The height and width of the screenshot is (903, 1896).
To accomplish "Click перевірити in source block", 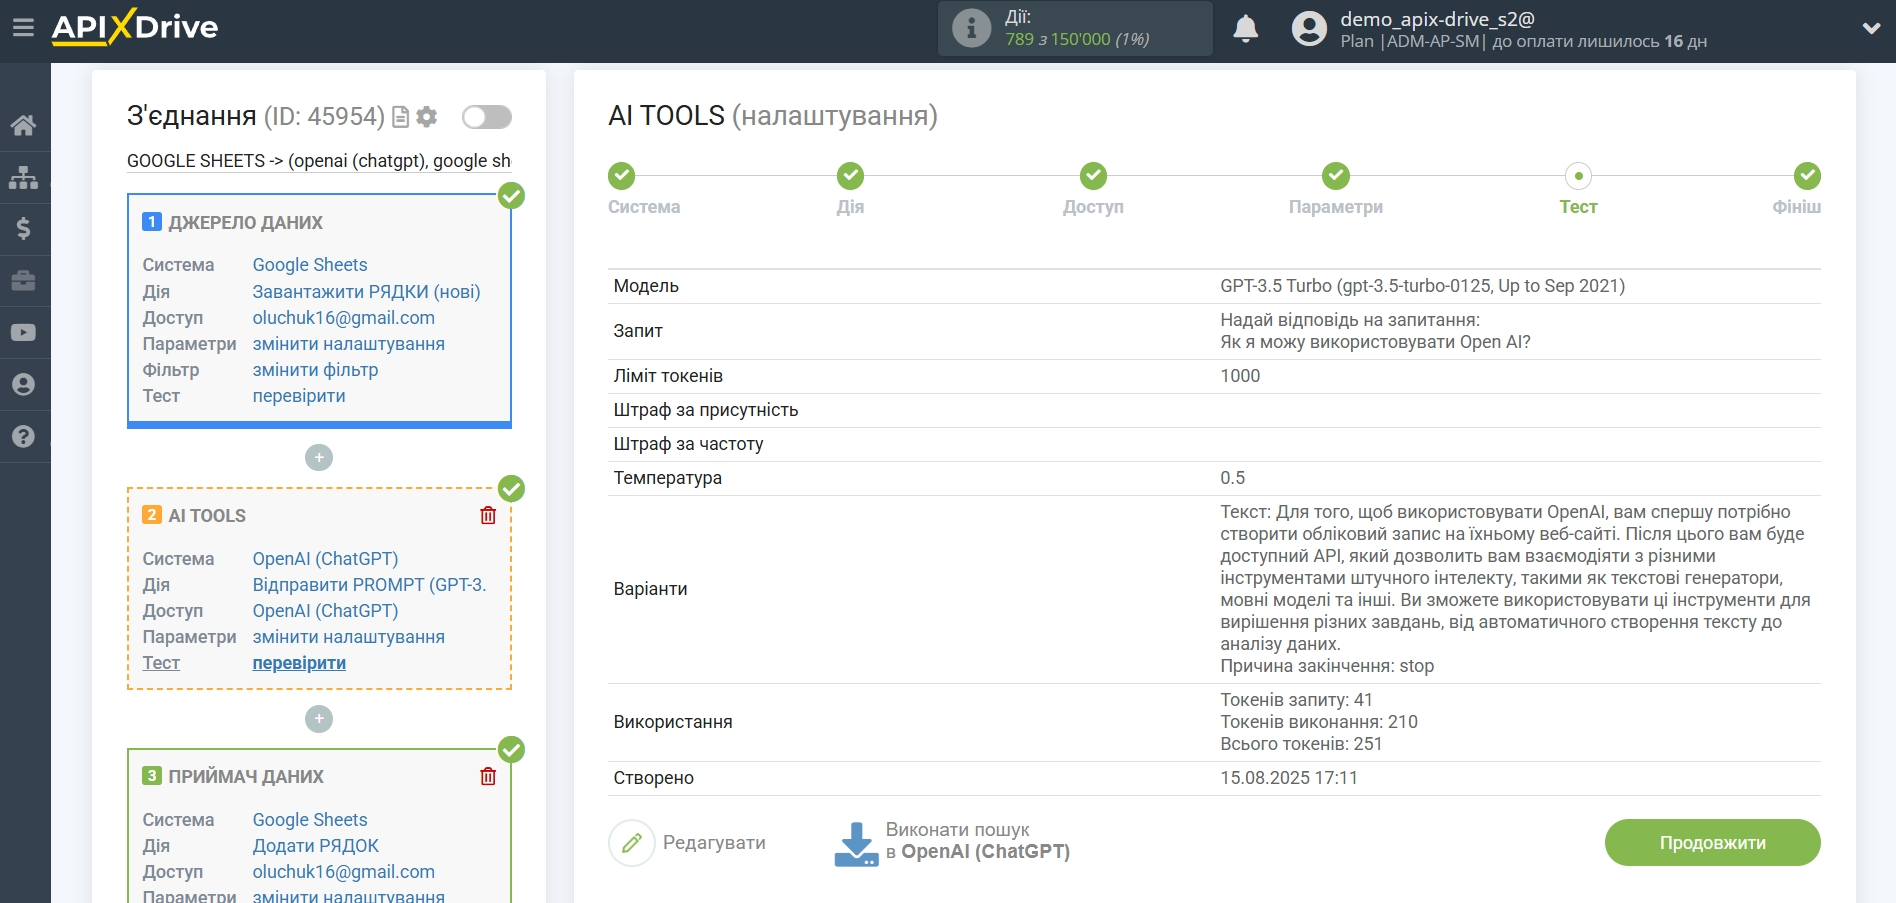I will [x=299, y=396].
